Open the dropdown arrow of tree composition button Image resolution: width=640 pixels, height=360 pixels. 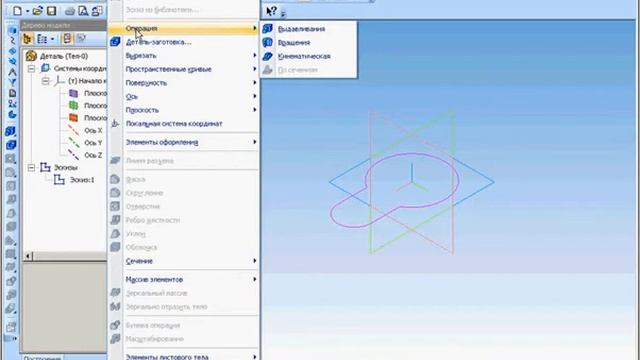pos(52,39)
